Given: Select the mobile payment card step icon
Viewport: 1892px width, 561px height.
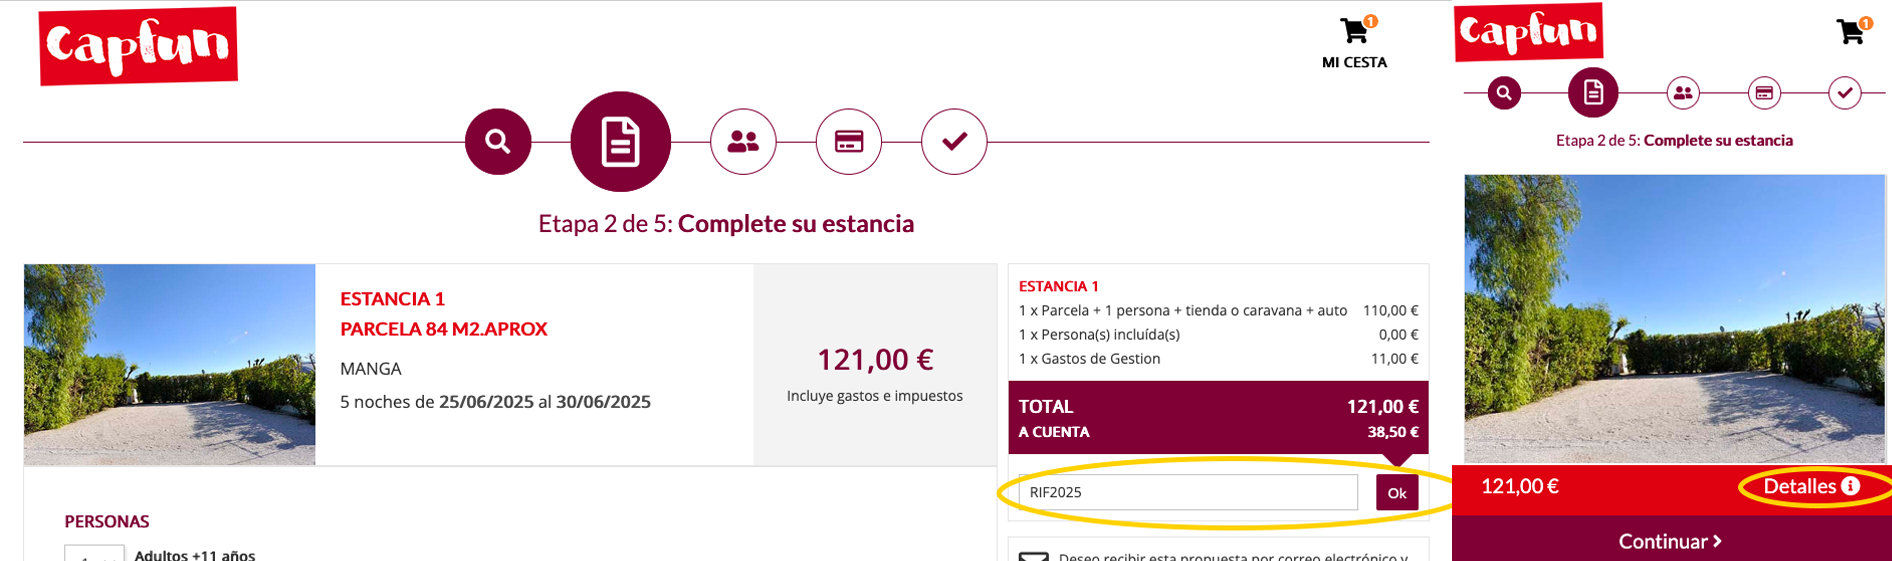Looking at the screenshot, I should [1764, 93].
